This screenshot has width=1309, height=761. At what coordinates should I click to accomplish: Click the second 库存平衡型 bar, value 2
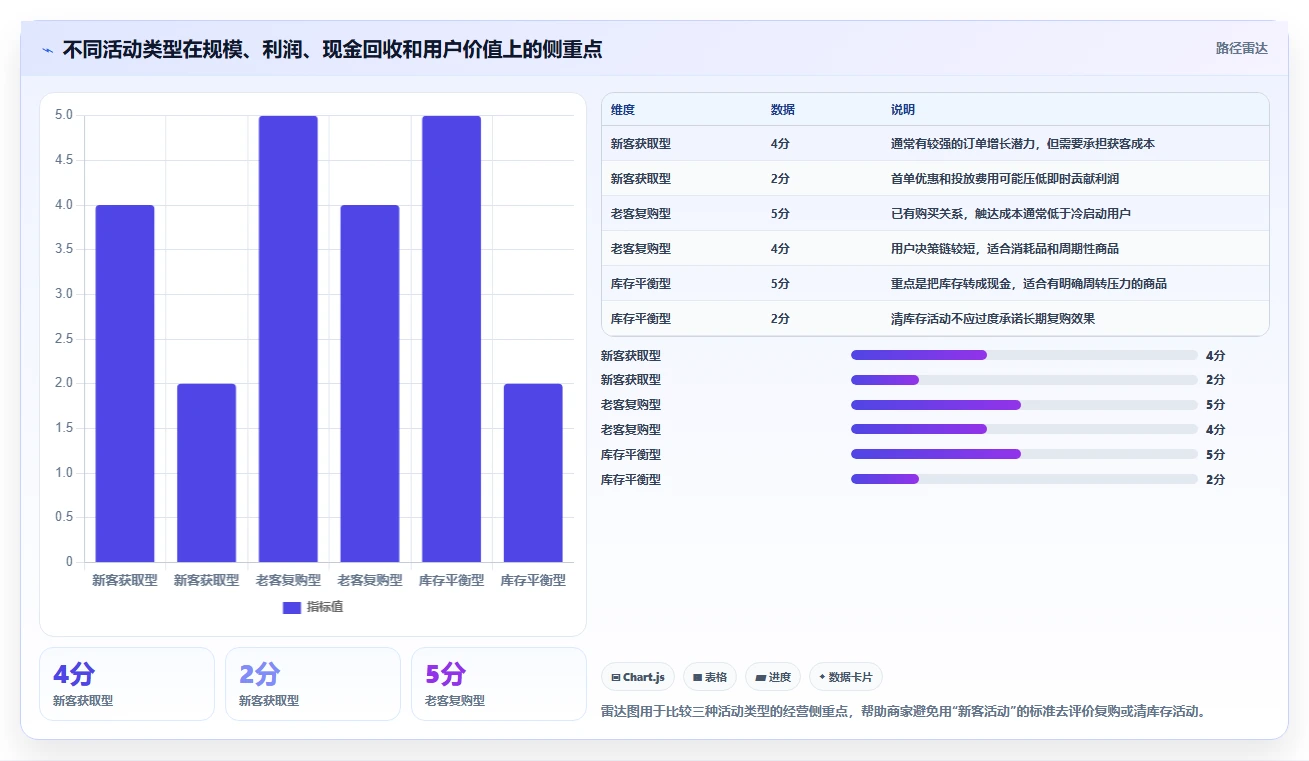pyautogui.click(x=533, y=473)
